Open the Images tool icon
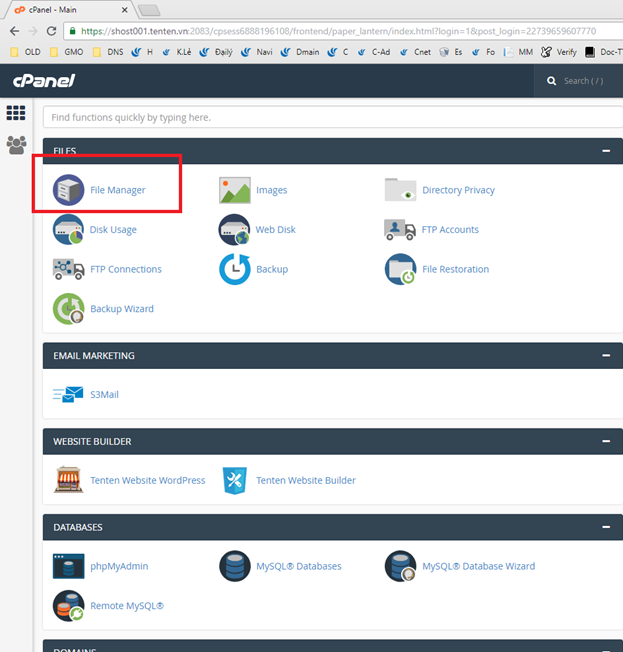 (x=235, y=190)
